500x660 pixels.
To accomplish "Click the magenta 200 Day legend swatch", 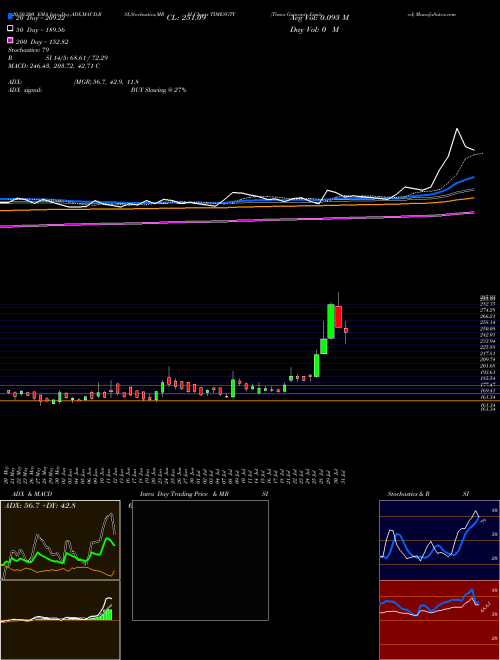I will 10,41.
